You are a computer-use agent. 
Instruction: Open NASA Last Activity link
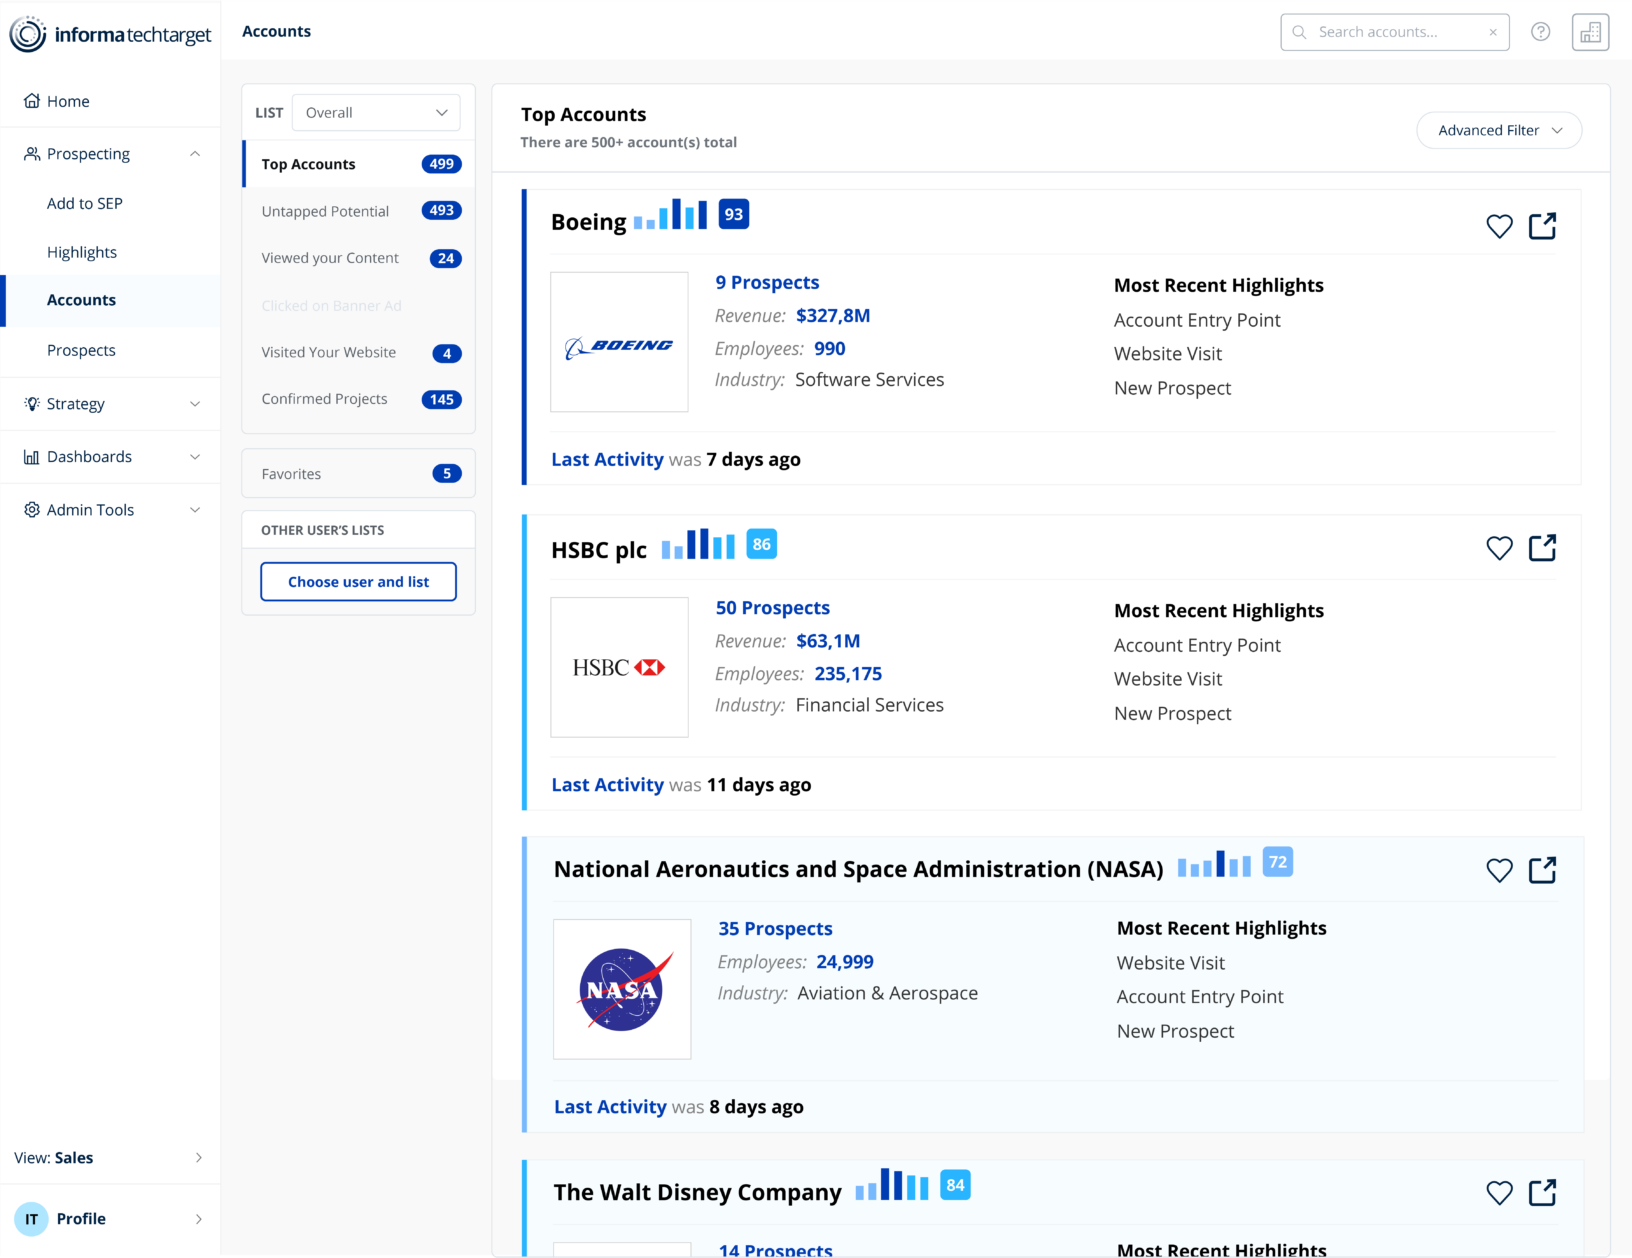point(610,1106)
